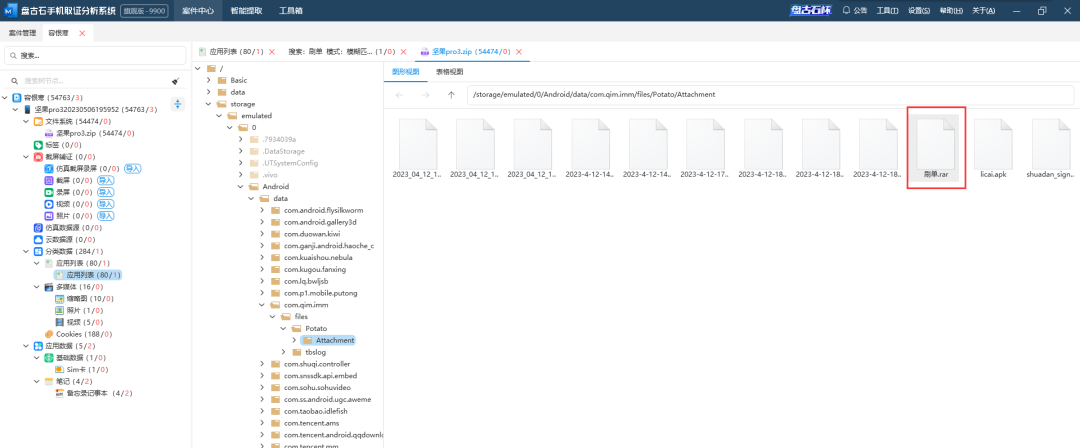Select the licai.apk file
This screenshot has width=1080, height=448.
click(993, 149)
